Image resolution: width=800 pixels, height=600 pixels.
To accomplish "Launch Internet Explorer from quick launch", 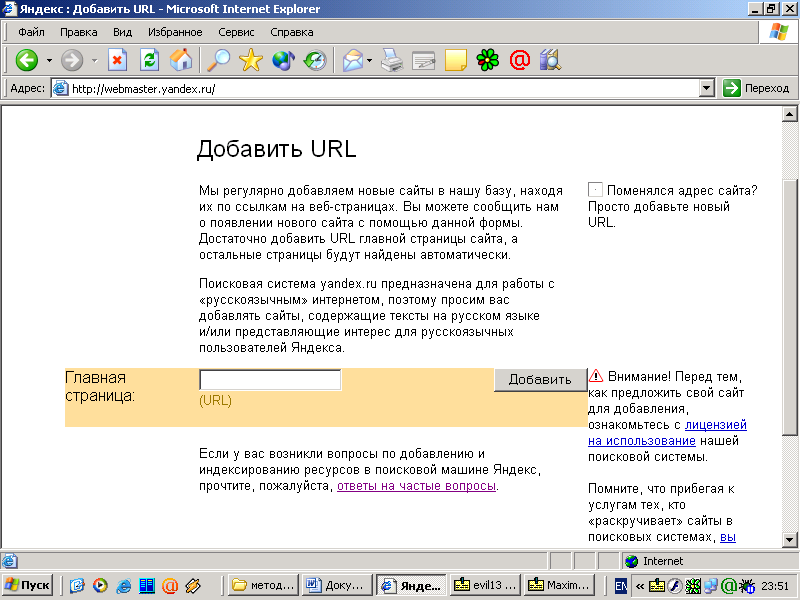I will pyautogui.click(x=123, y=585).
